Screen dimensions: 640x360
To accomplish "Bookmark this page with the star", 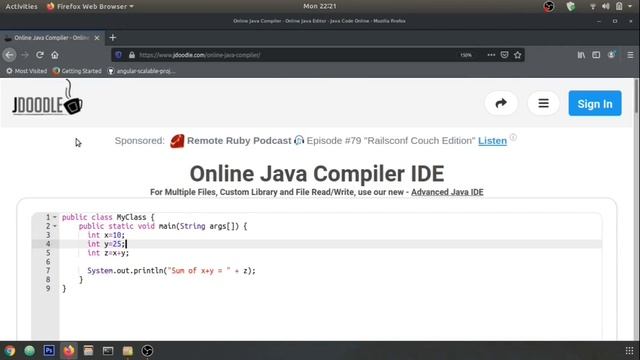I will pos(518,55).
